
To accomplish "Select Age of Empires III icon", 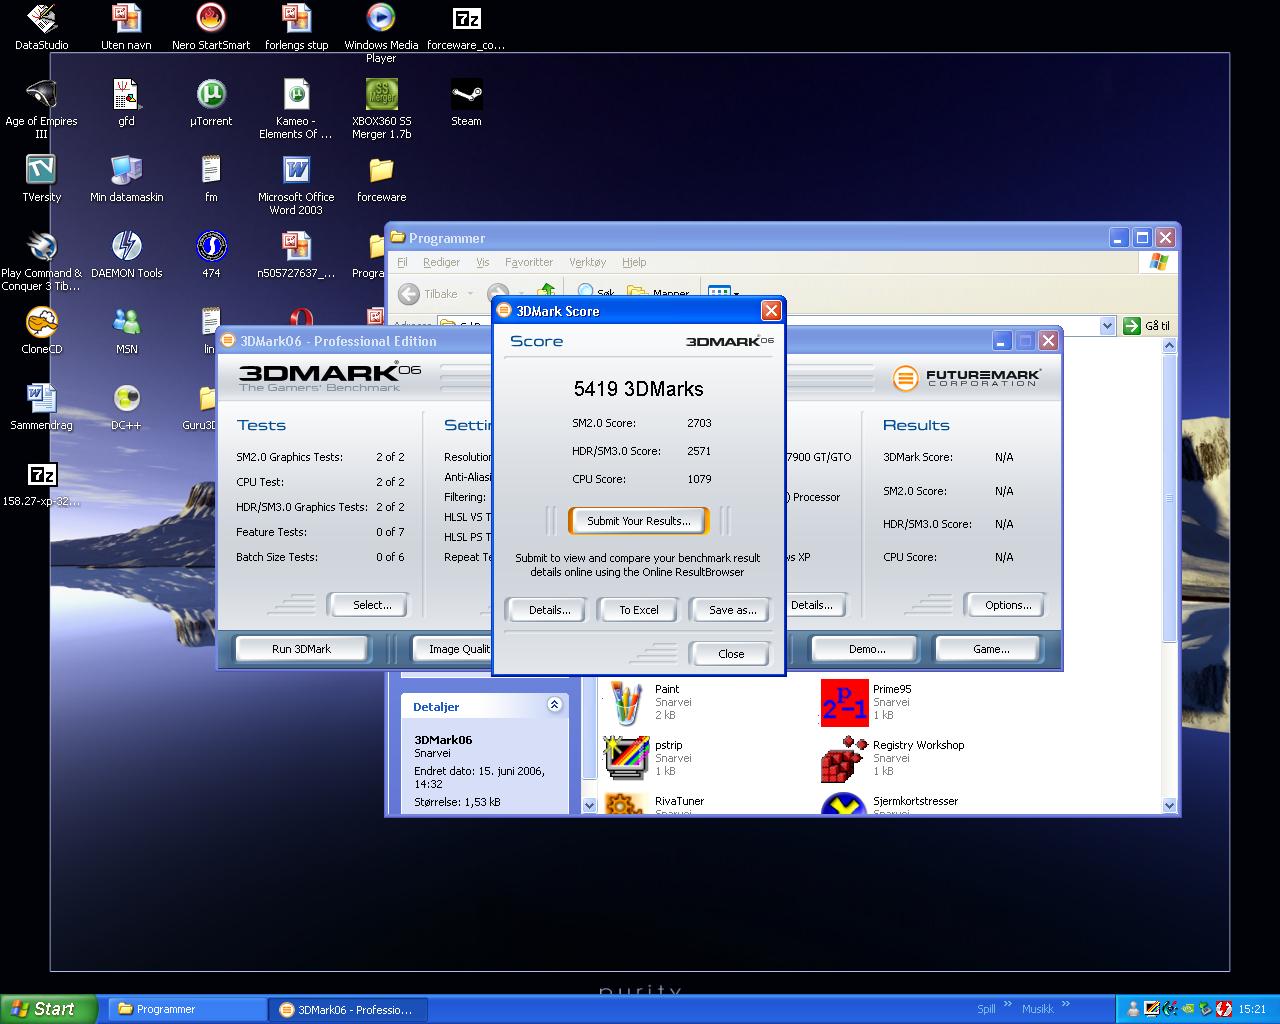I will [x=41, y=110].
